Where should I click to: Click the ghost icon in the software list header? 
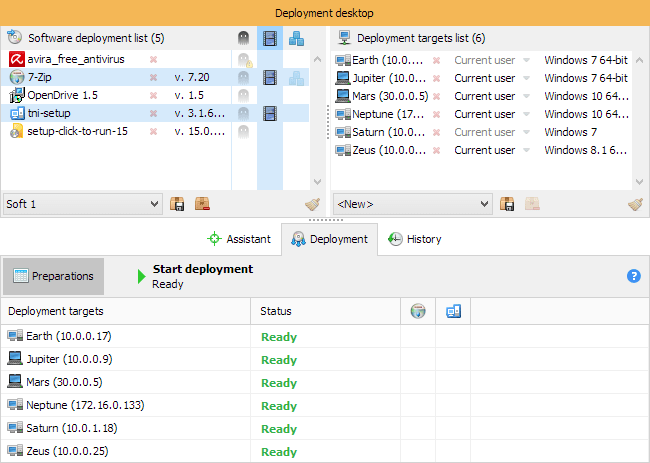pyautogui.click(x=243, y=39)
